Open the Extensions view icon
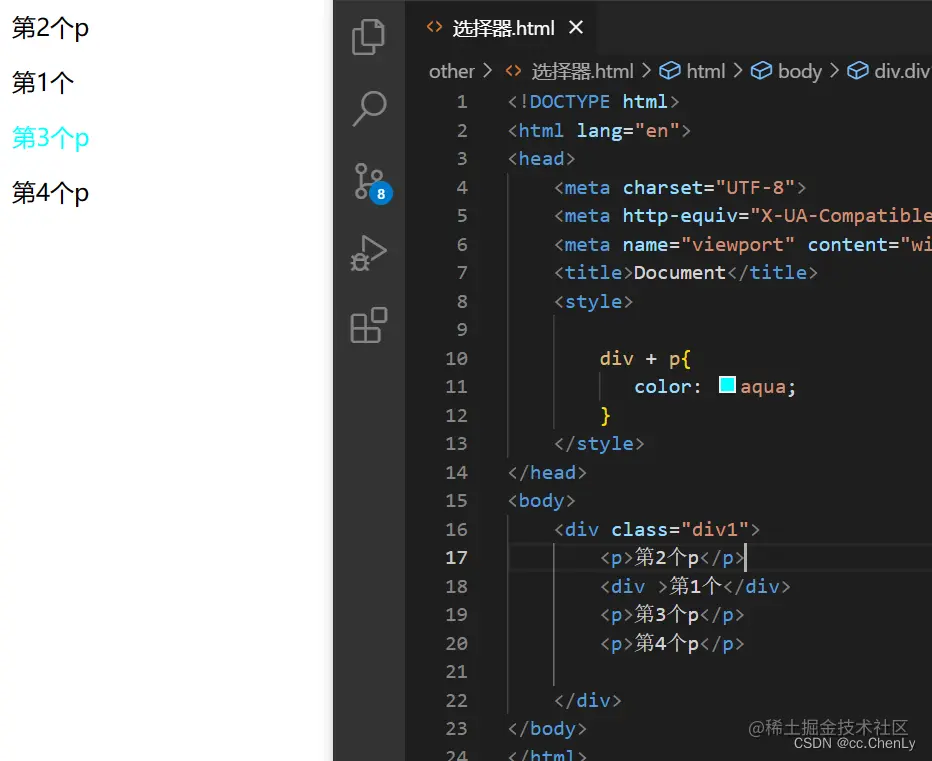This screenshot has width=932, height=761. pos(369,325)
